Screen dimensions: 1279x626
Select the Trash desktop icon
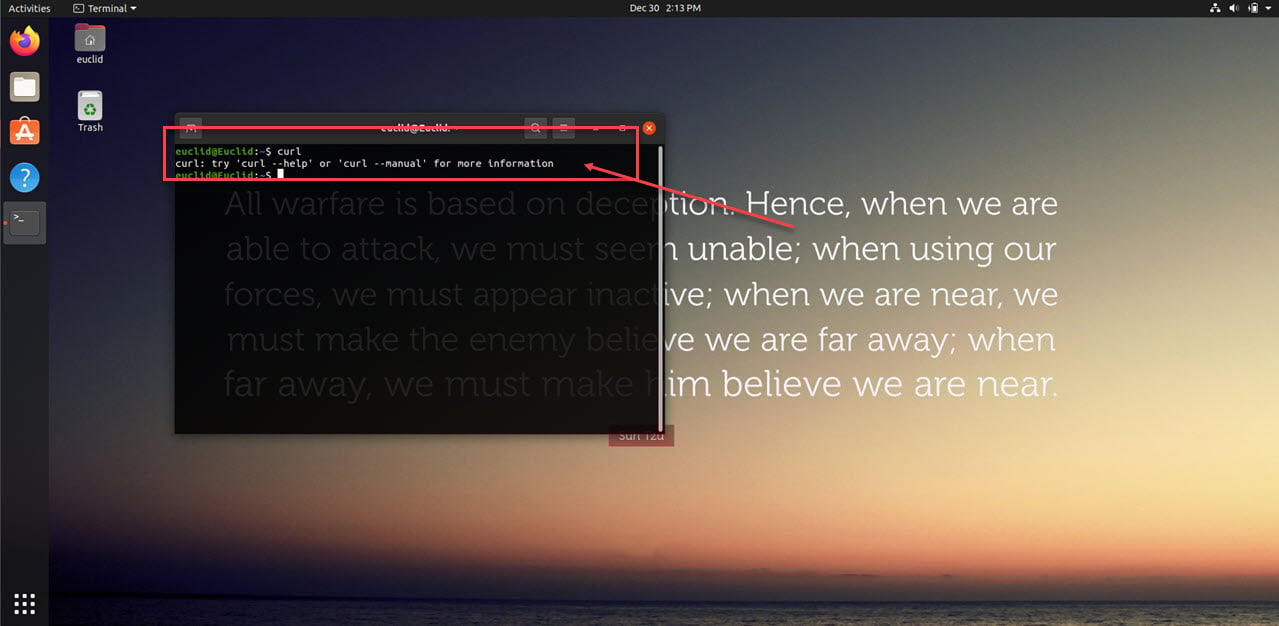tap(90, 112)
